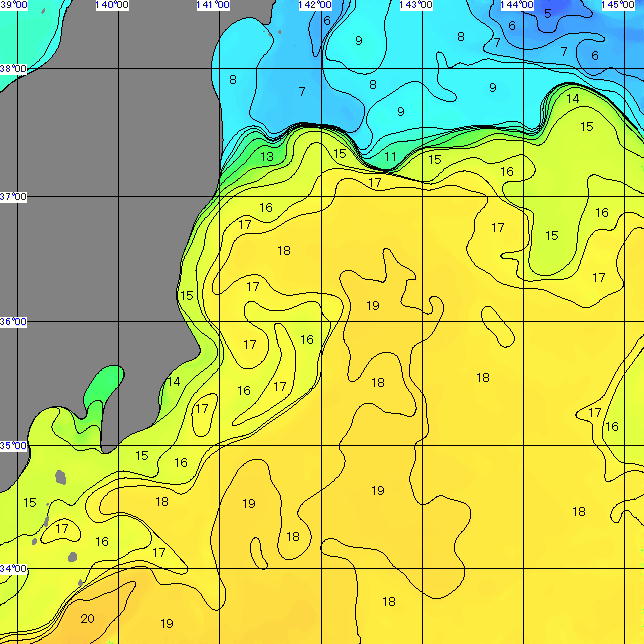The image size is (644, 644).
Task: Click the 37°00 latitude label
Action: tap(13, 197)
